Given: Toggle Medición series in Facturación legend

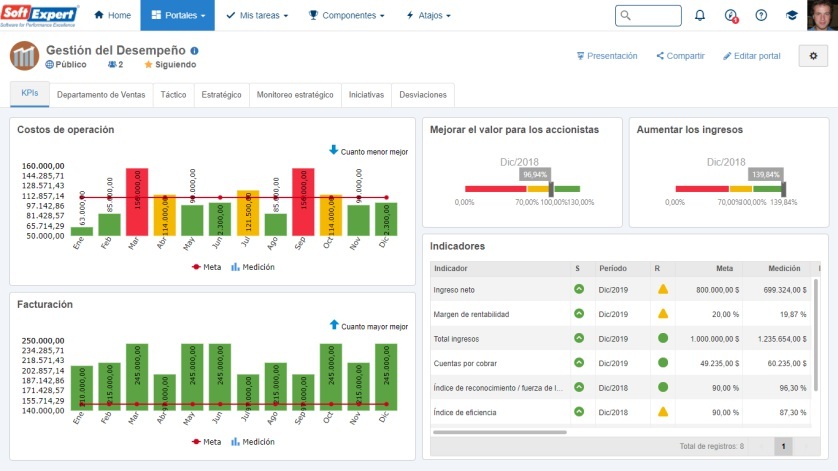Looking at the screenshot, I should click(x=252, y=441).
